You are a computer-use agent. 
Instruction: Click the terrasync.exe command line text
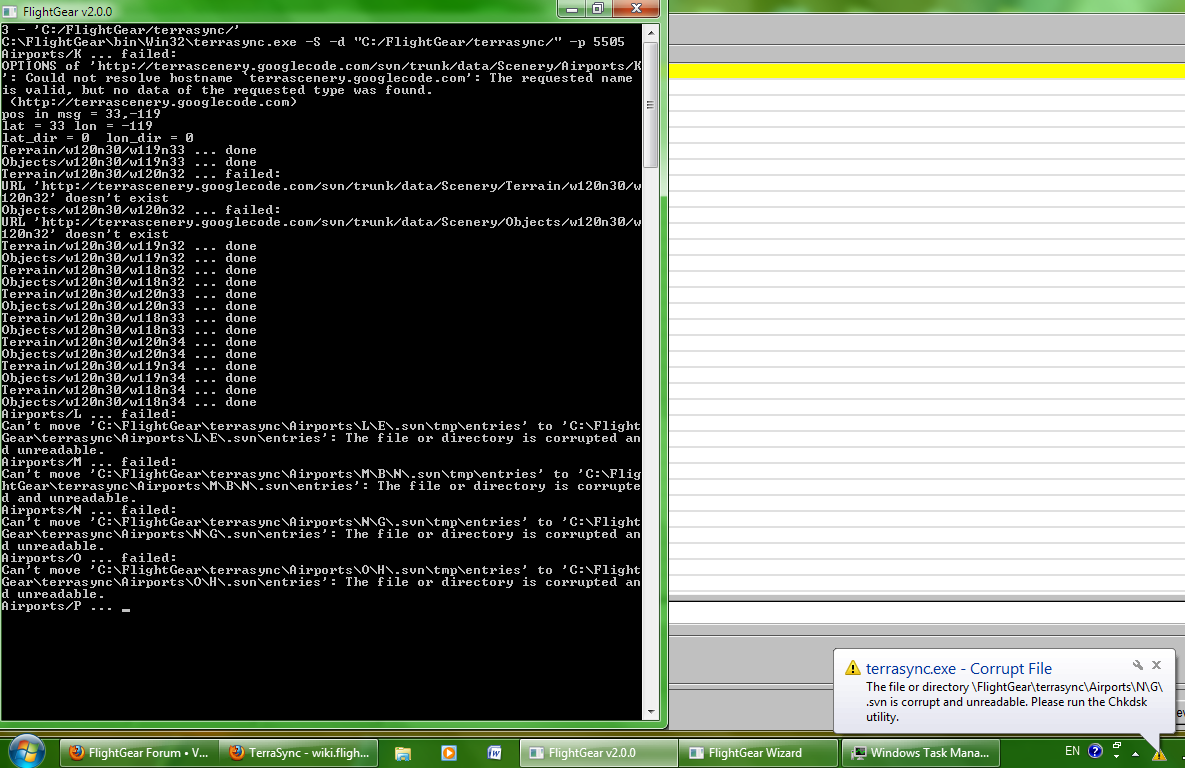pos(313,42)
